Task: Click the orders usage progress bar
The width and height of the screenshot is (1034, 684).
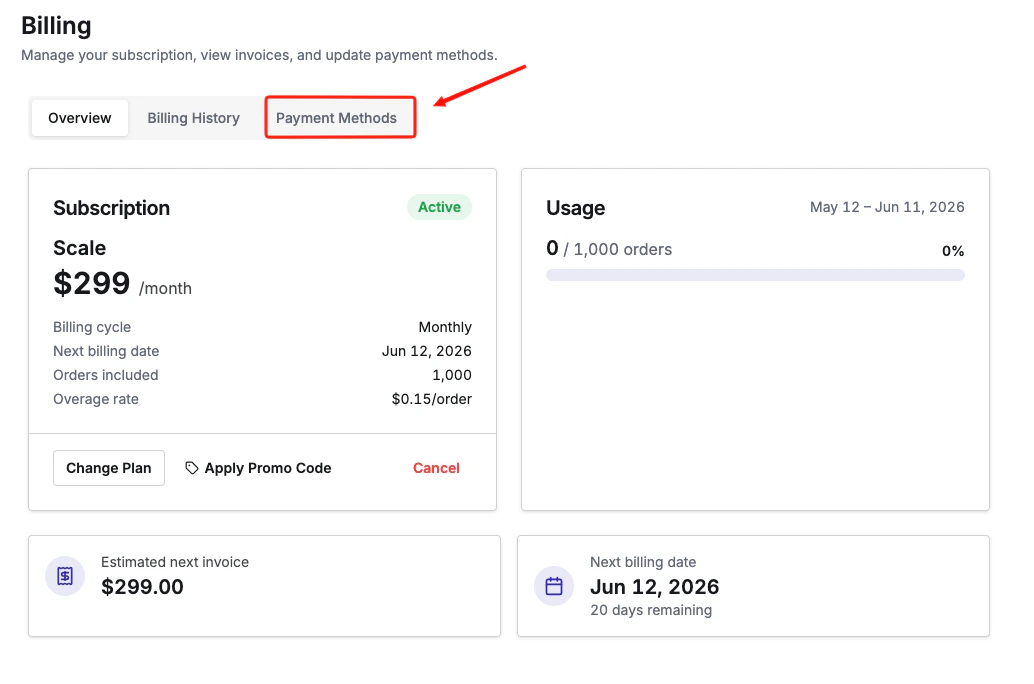Action: coord(755,275)
